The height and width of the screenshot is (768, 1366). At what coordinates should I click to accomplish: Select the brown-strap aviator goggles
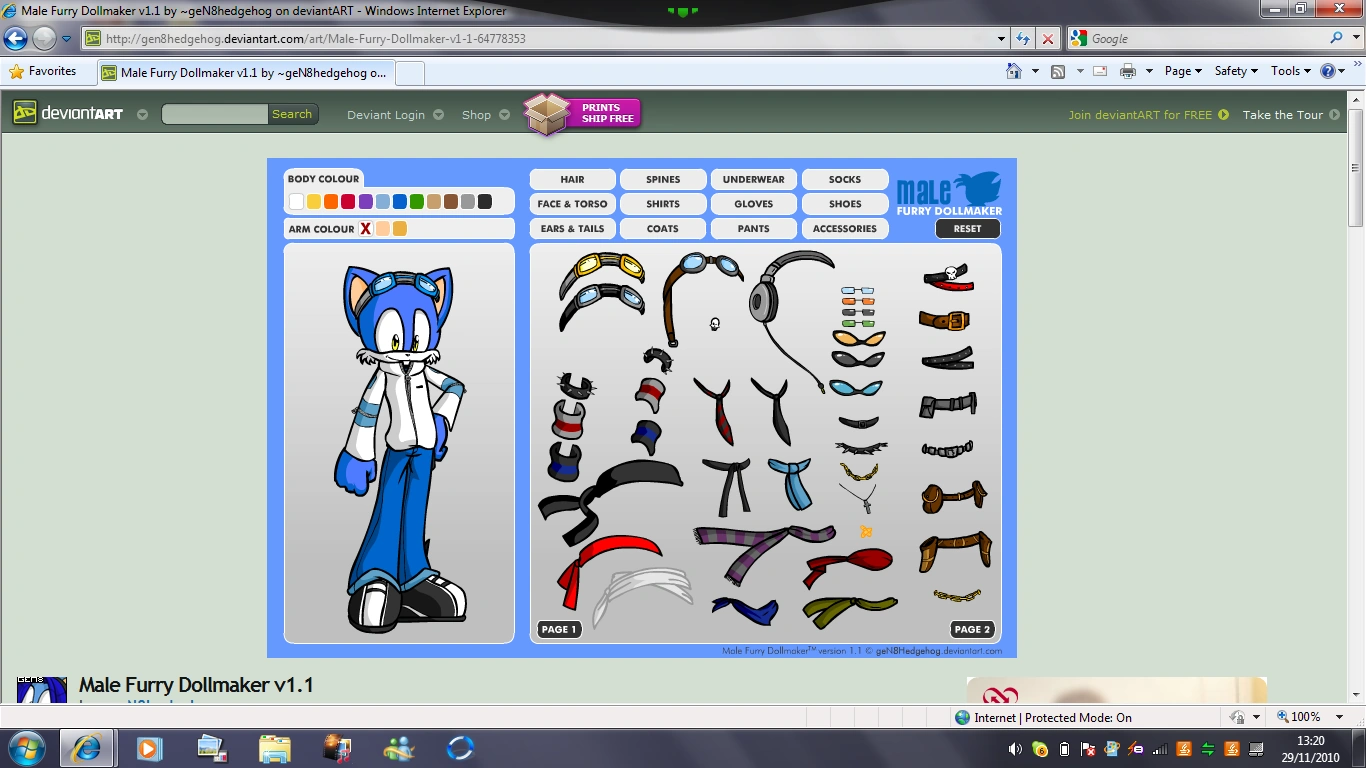click(698, 295)
